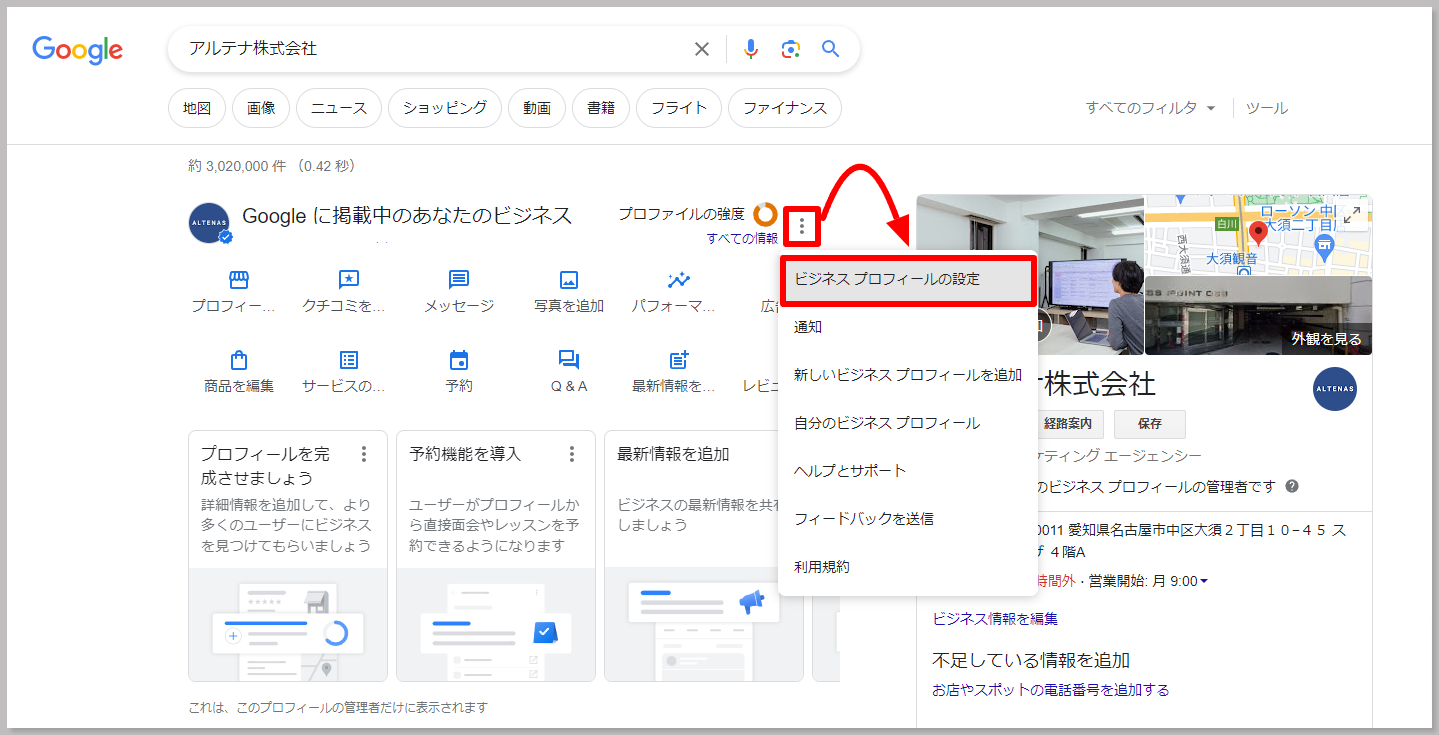This screenshot has width=1439, height=735.
Task: Filter results by 画像
Action: [x=261, y=108]
